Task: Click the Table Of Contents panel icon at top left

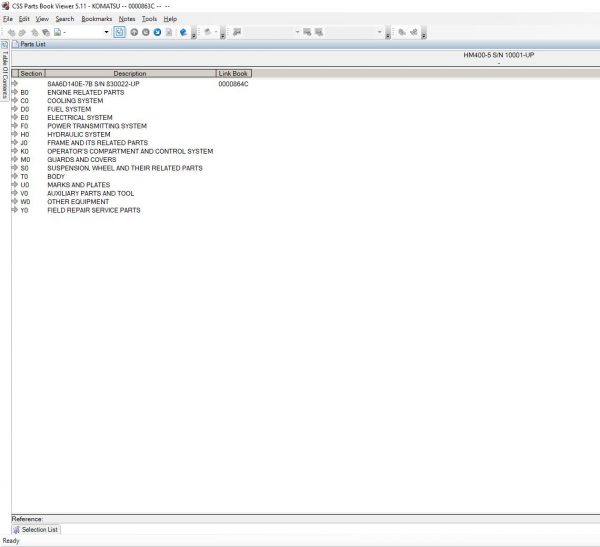Action: pos(5,44)
